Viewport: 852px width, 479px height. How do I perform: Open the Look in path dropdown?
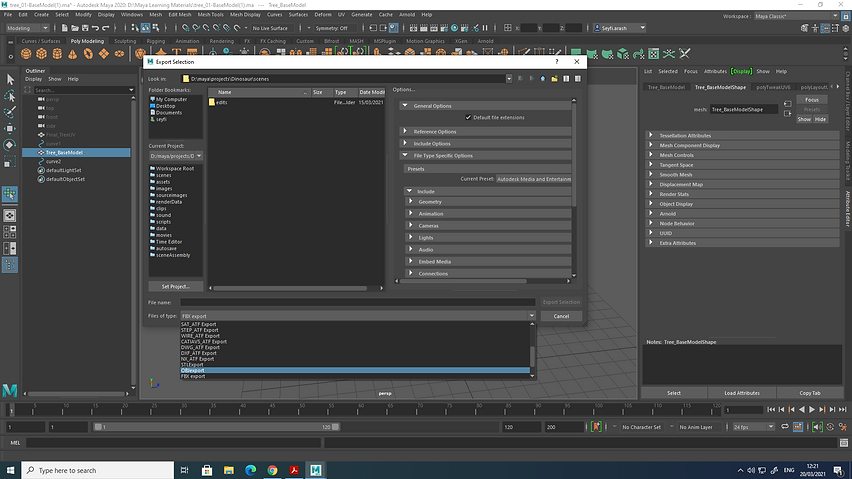(509, 79)
